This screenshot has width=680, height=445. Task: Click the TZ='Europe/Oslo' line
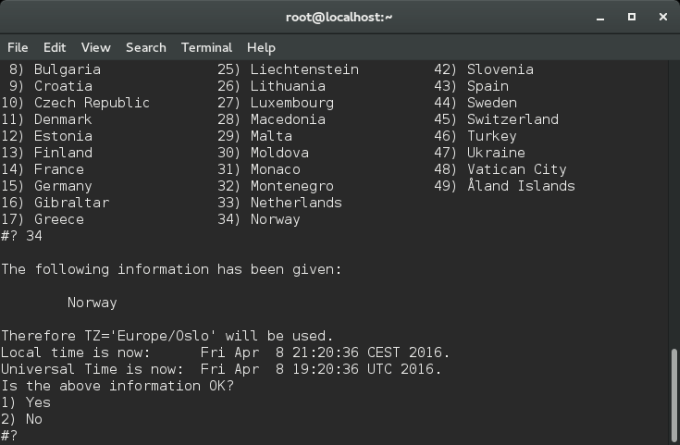click(166, 336)
